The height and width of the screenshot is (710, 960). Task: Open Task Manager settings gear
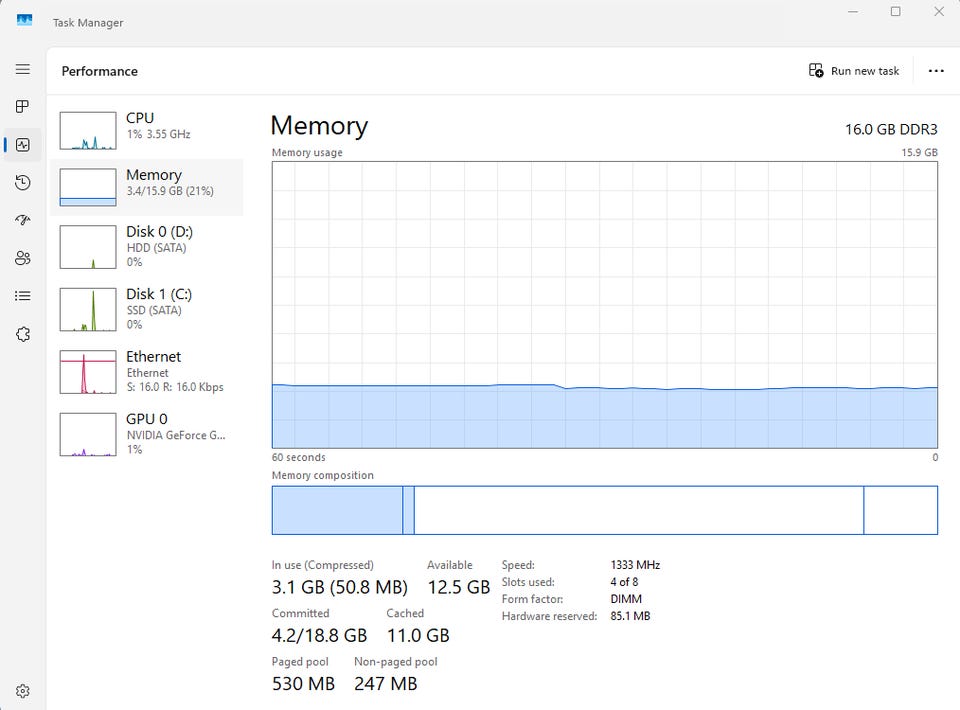[x=23, y=691]
